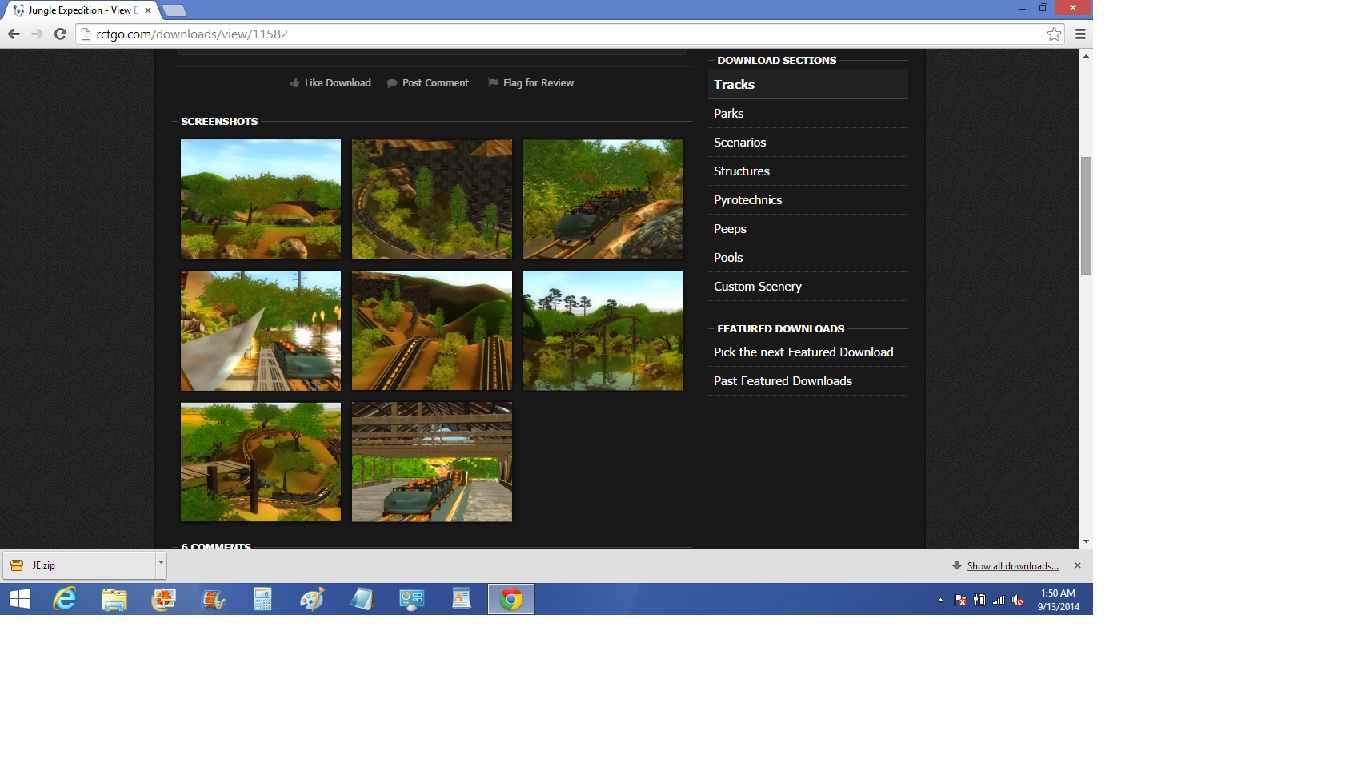Screen dimensions: 1366x768
Task: Click the browser back arrow
Action: pos(14,34)
